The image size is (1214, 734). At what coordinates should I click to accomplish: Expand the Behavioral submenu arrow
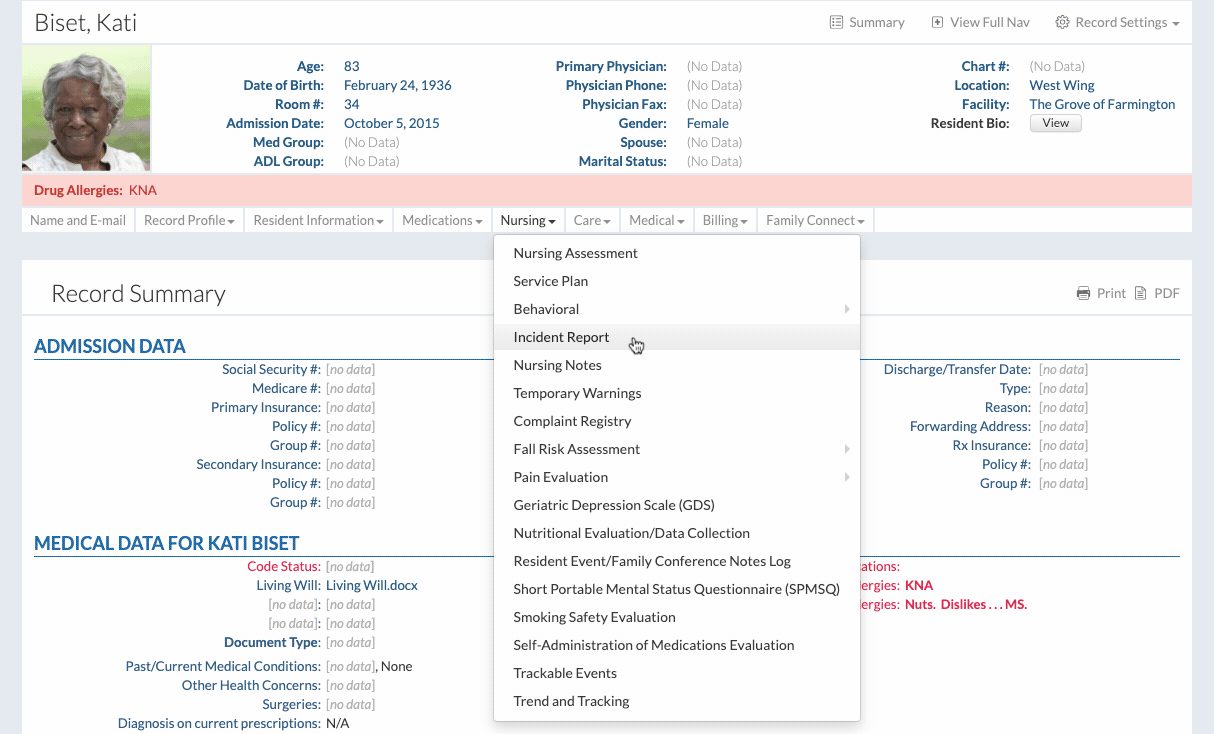coord(847,309)
